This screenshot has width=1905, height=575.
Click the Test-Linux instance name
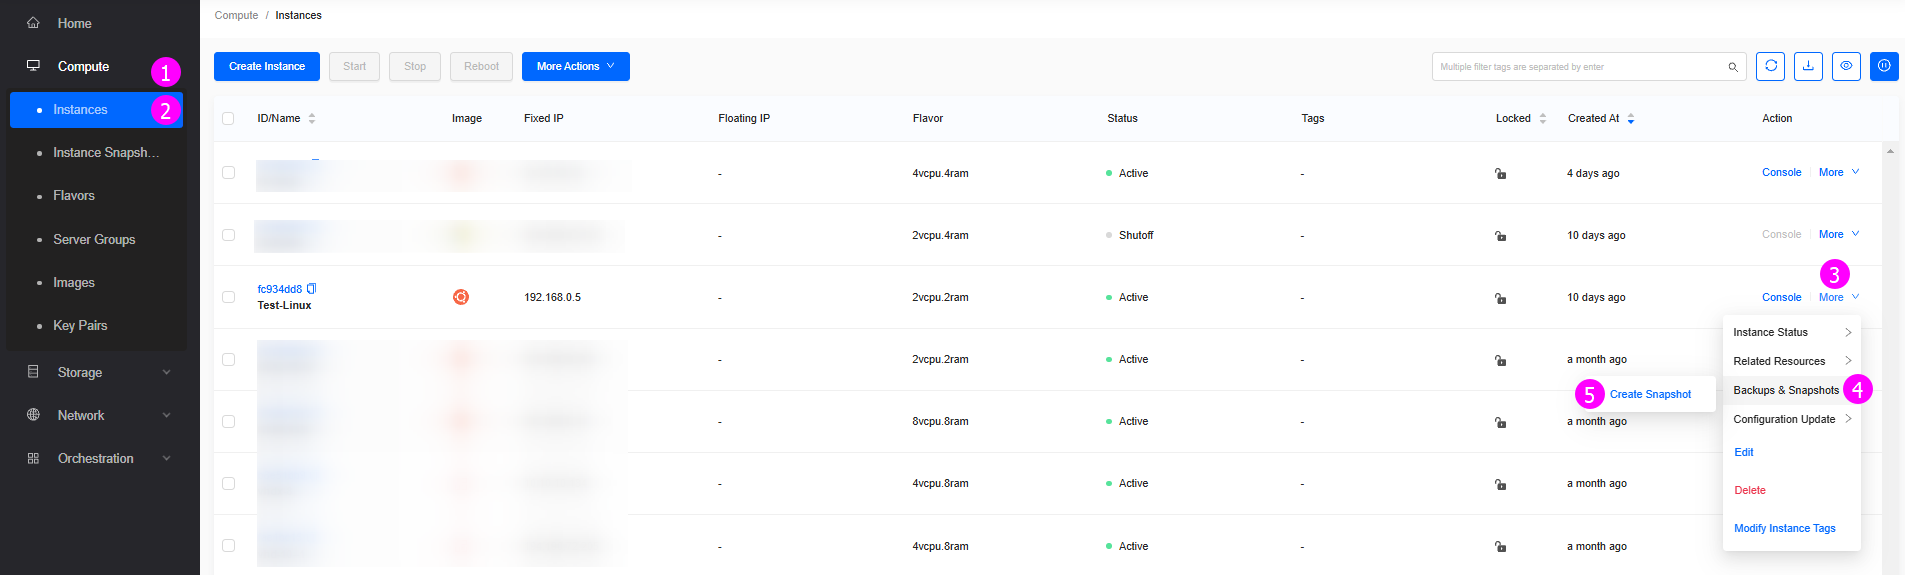[284, 305]
